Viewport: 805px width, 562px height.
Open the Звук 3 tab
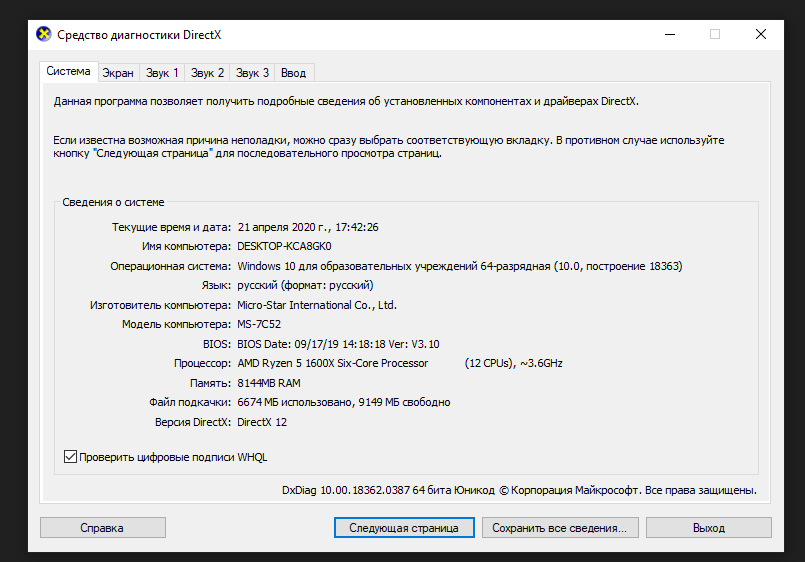[x=252, y=73]
